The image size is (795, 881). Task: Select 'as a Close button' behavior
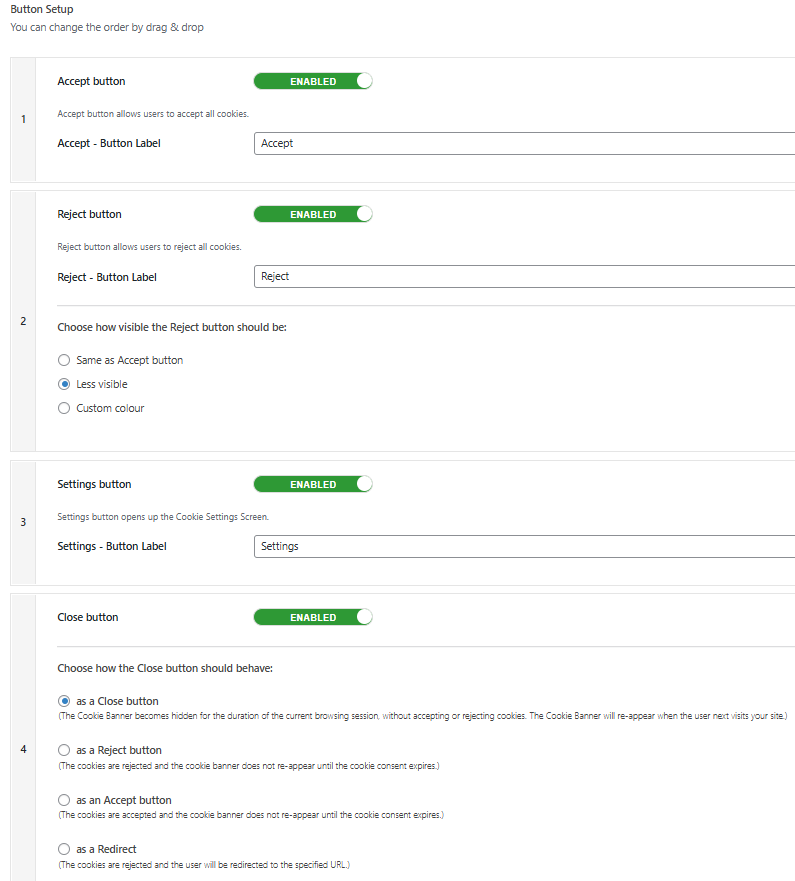click(x=64, y=701)
